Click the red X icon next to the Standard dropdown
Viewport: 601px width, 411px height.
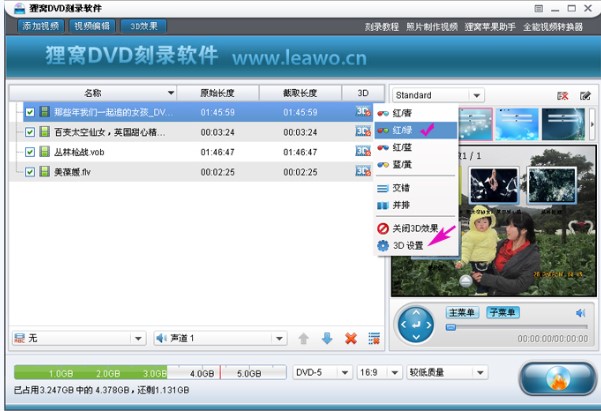(x=563, y=95)
